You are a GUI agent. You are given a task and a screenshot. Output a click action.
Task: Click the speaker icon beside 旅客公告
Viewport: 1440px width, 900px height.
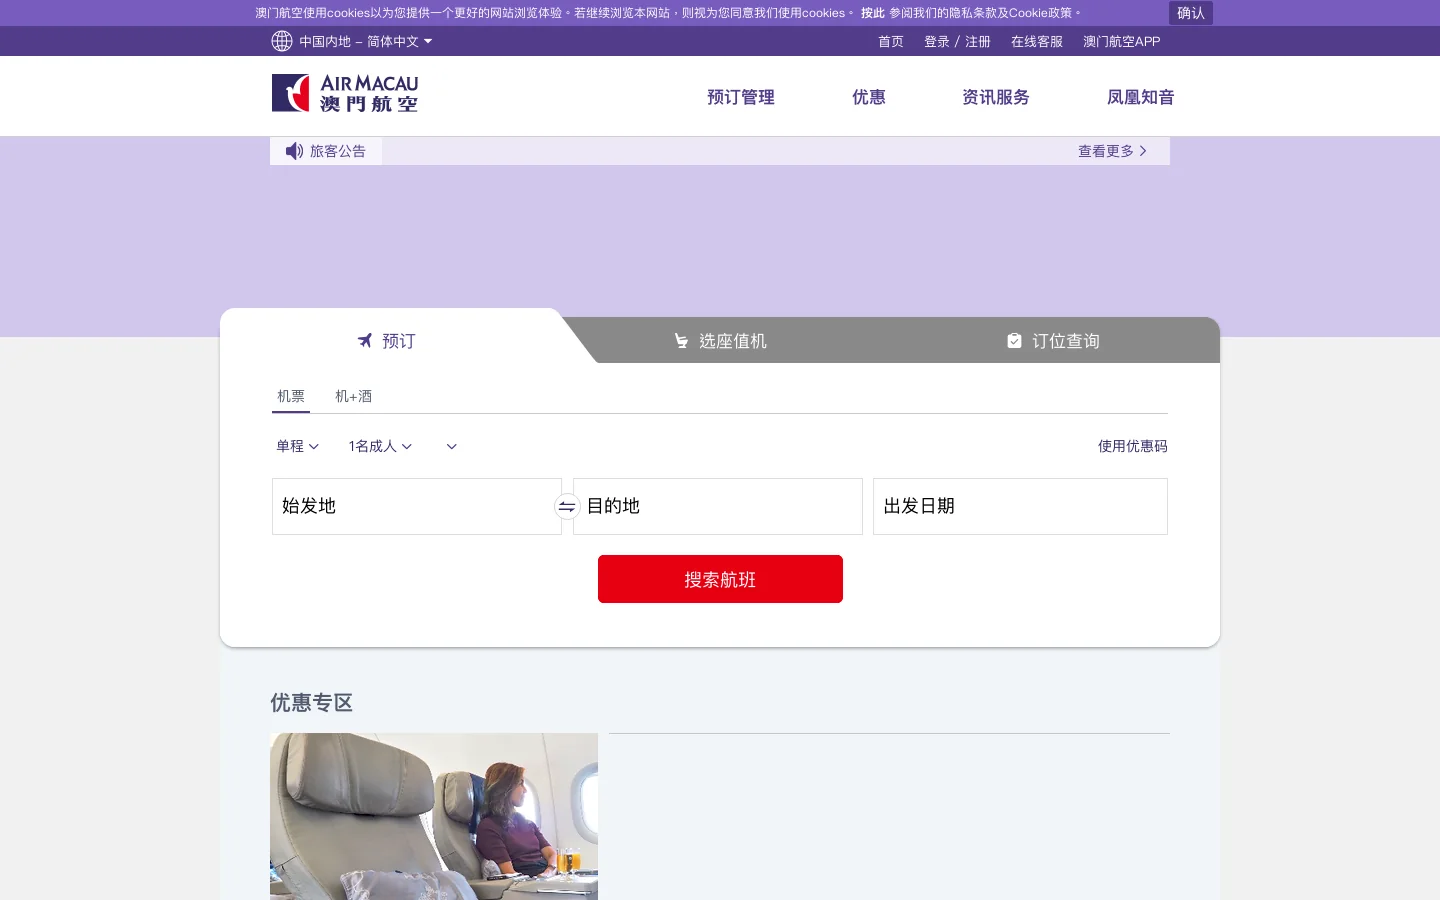coord(294,151)
